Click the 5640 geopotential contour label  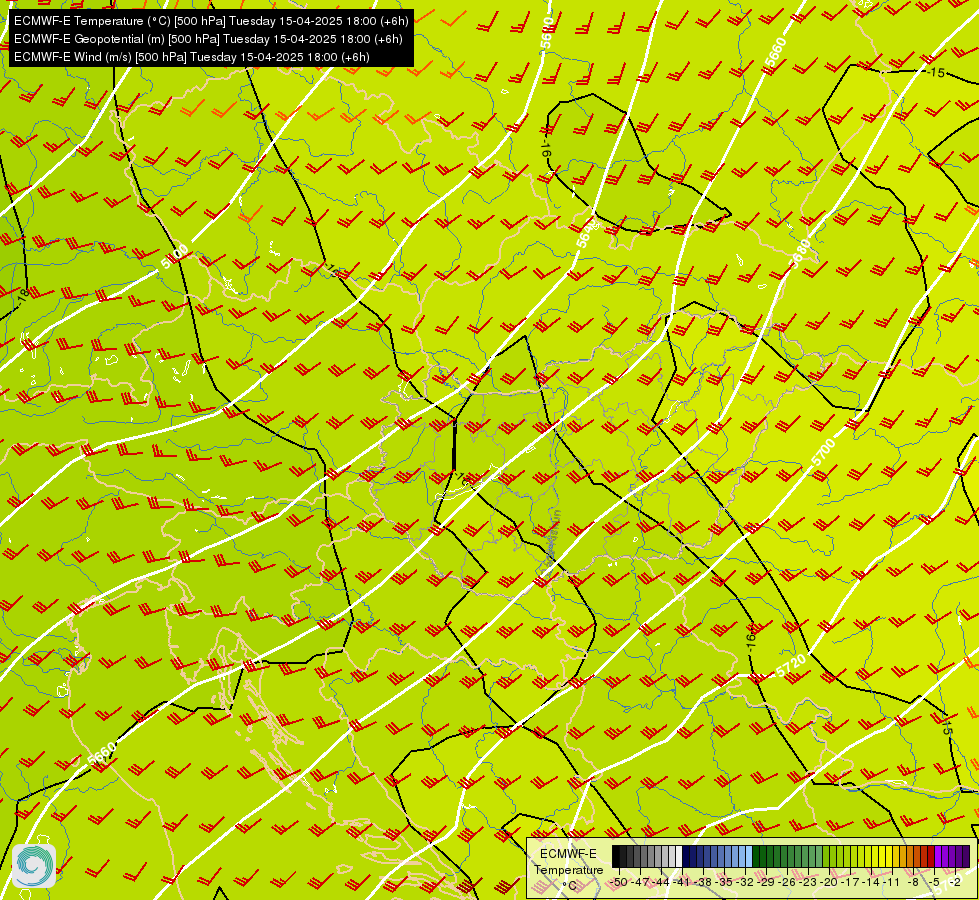[x=587, y=234]
